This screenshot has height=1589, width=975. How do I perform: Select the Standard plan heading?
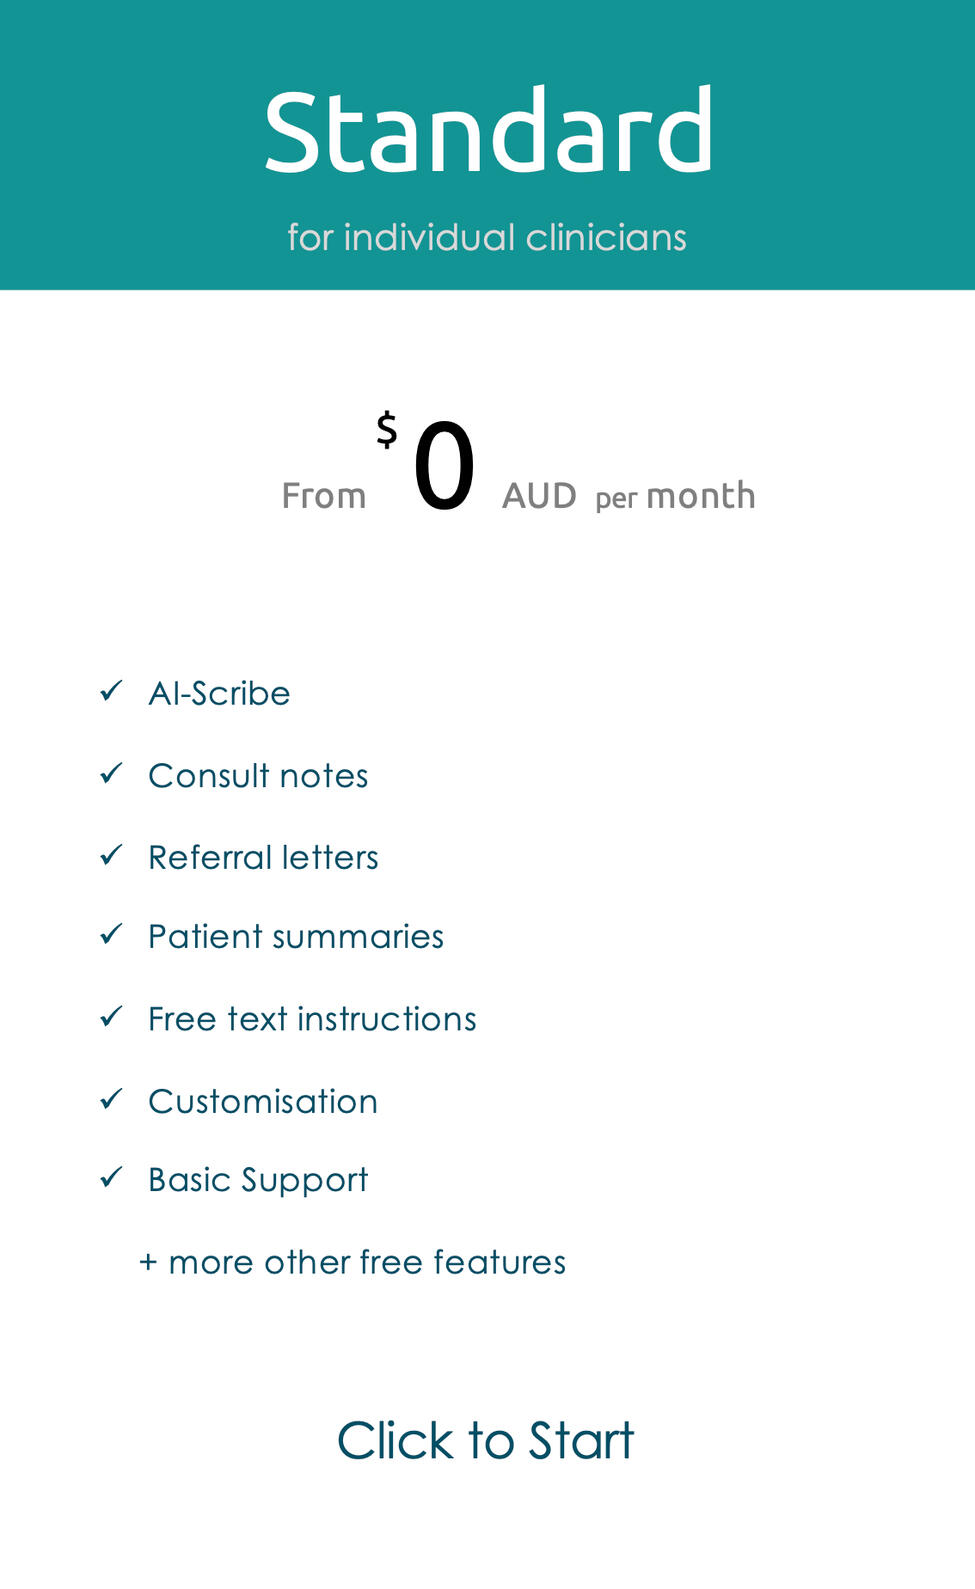(488, 131)
